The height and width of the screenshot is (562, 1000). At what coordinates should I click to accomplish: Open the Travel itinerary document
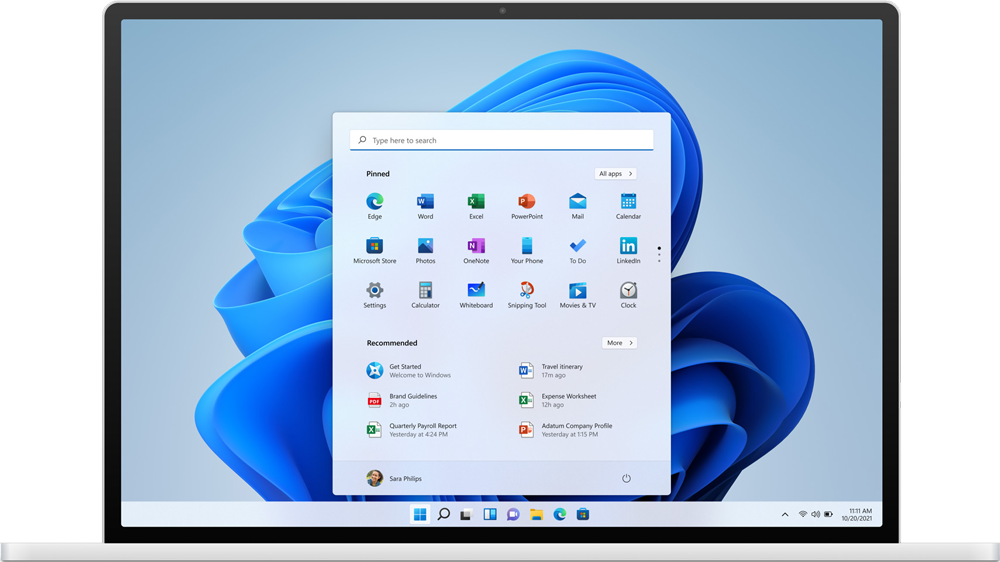point(550,371)
